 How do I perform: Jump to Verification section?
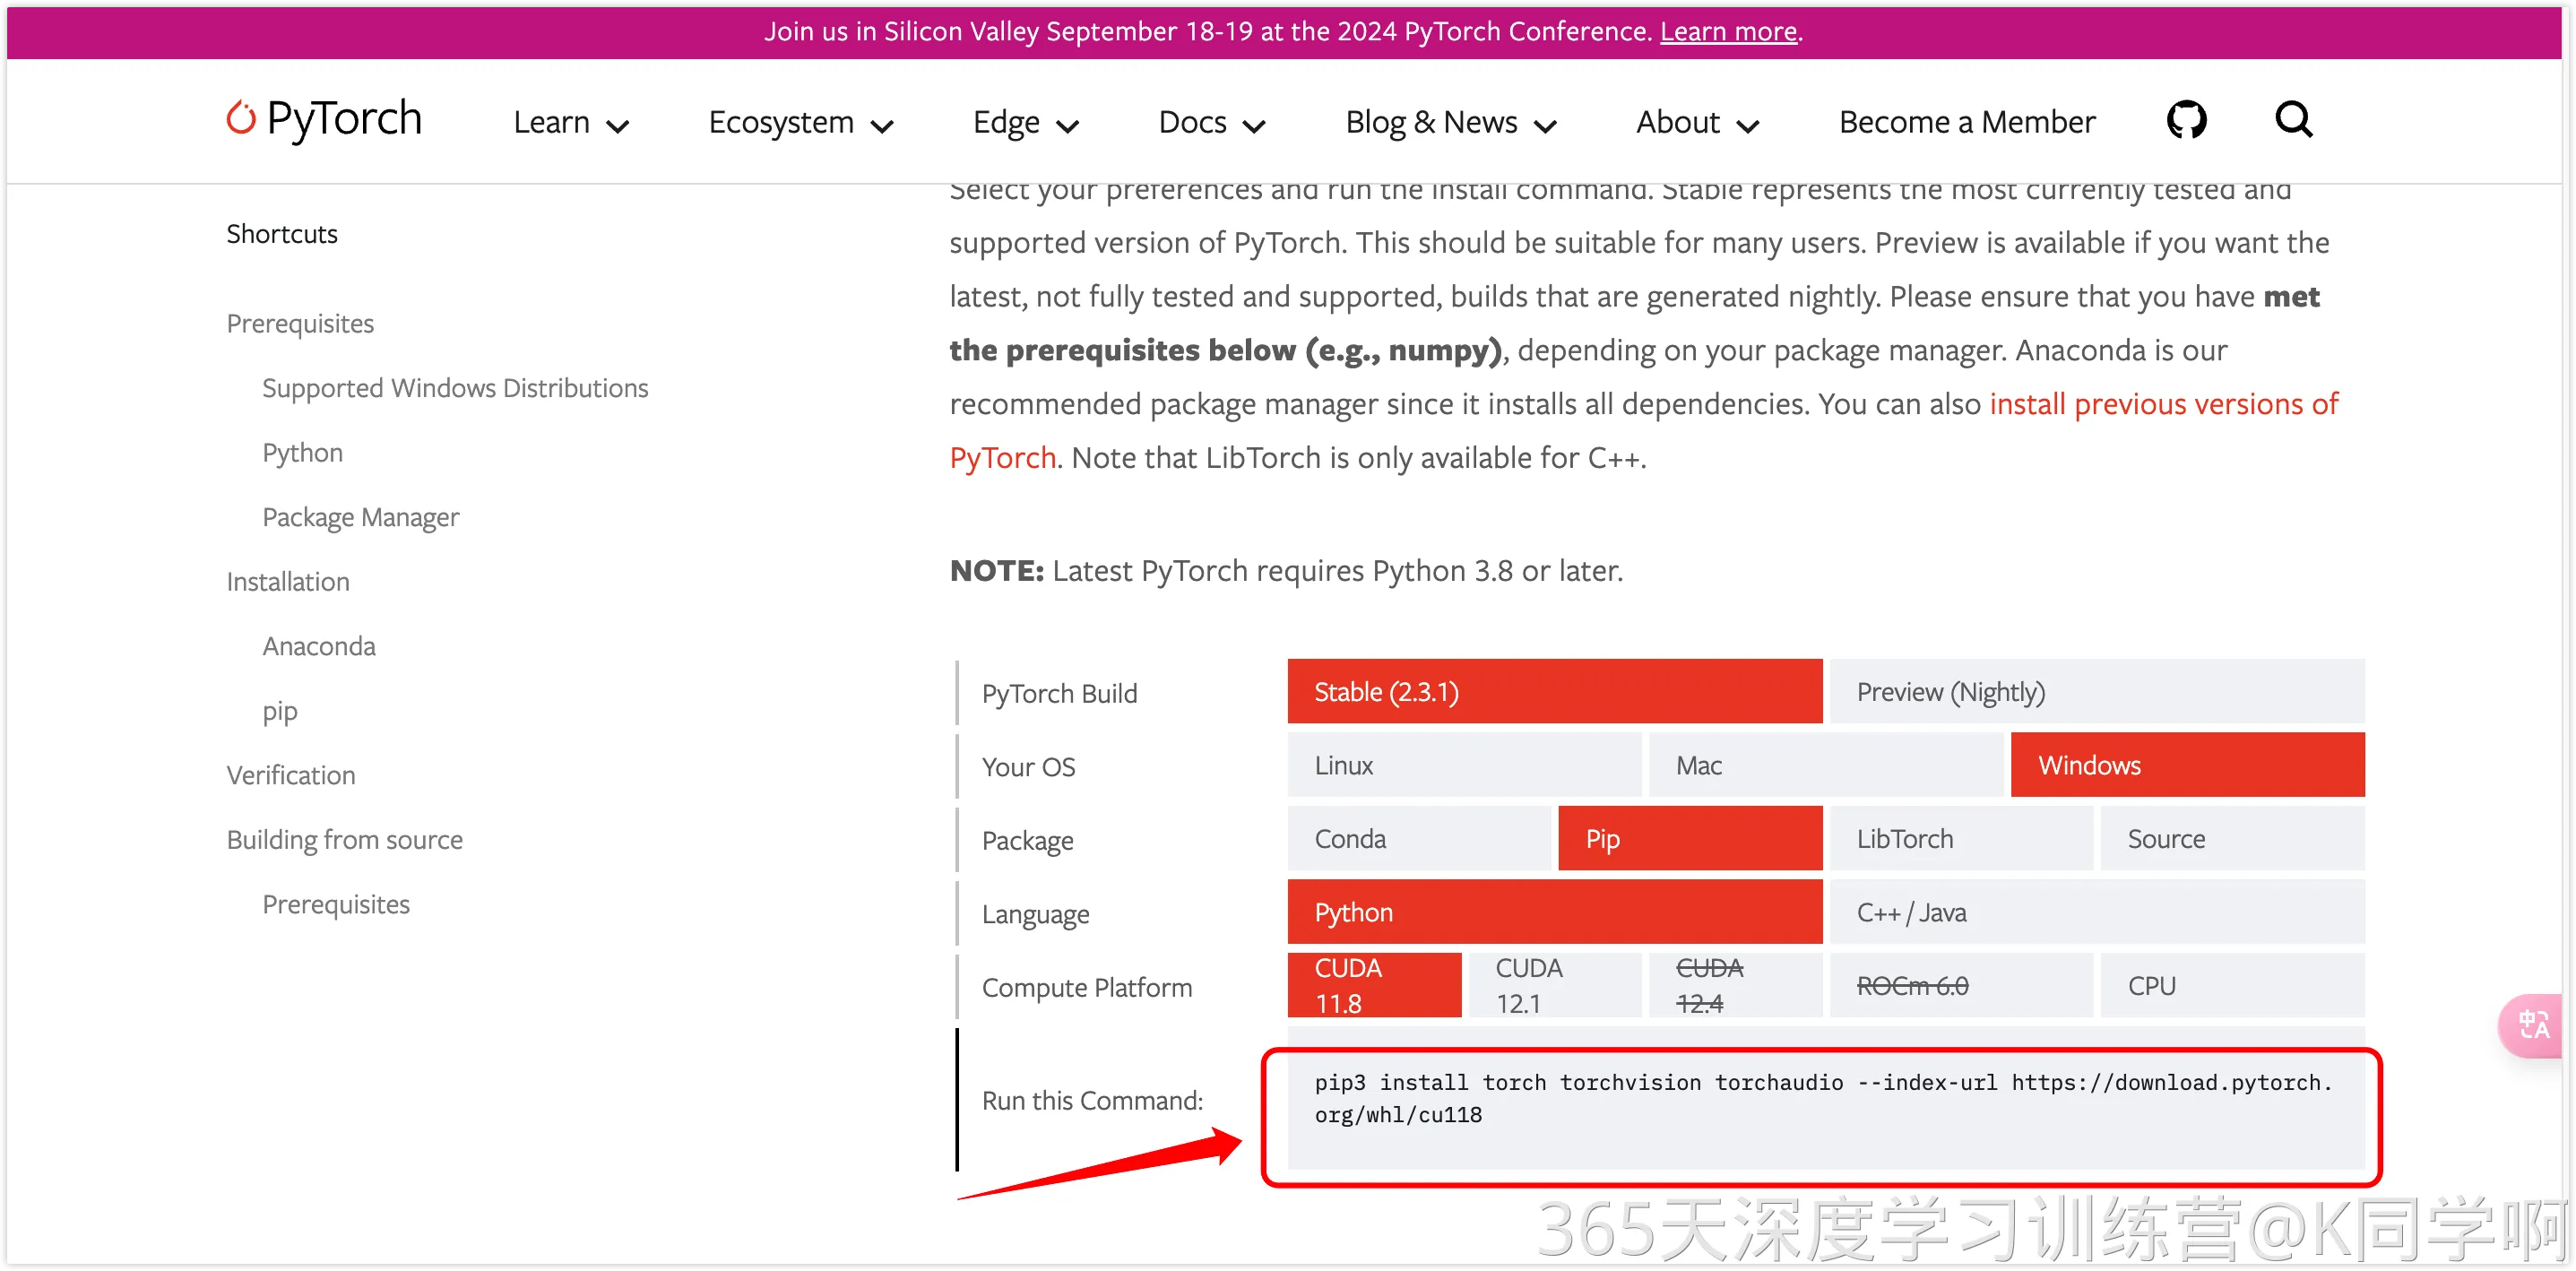290,775
